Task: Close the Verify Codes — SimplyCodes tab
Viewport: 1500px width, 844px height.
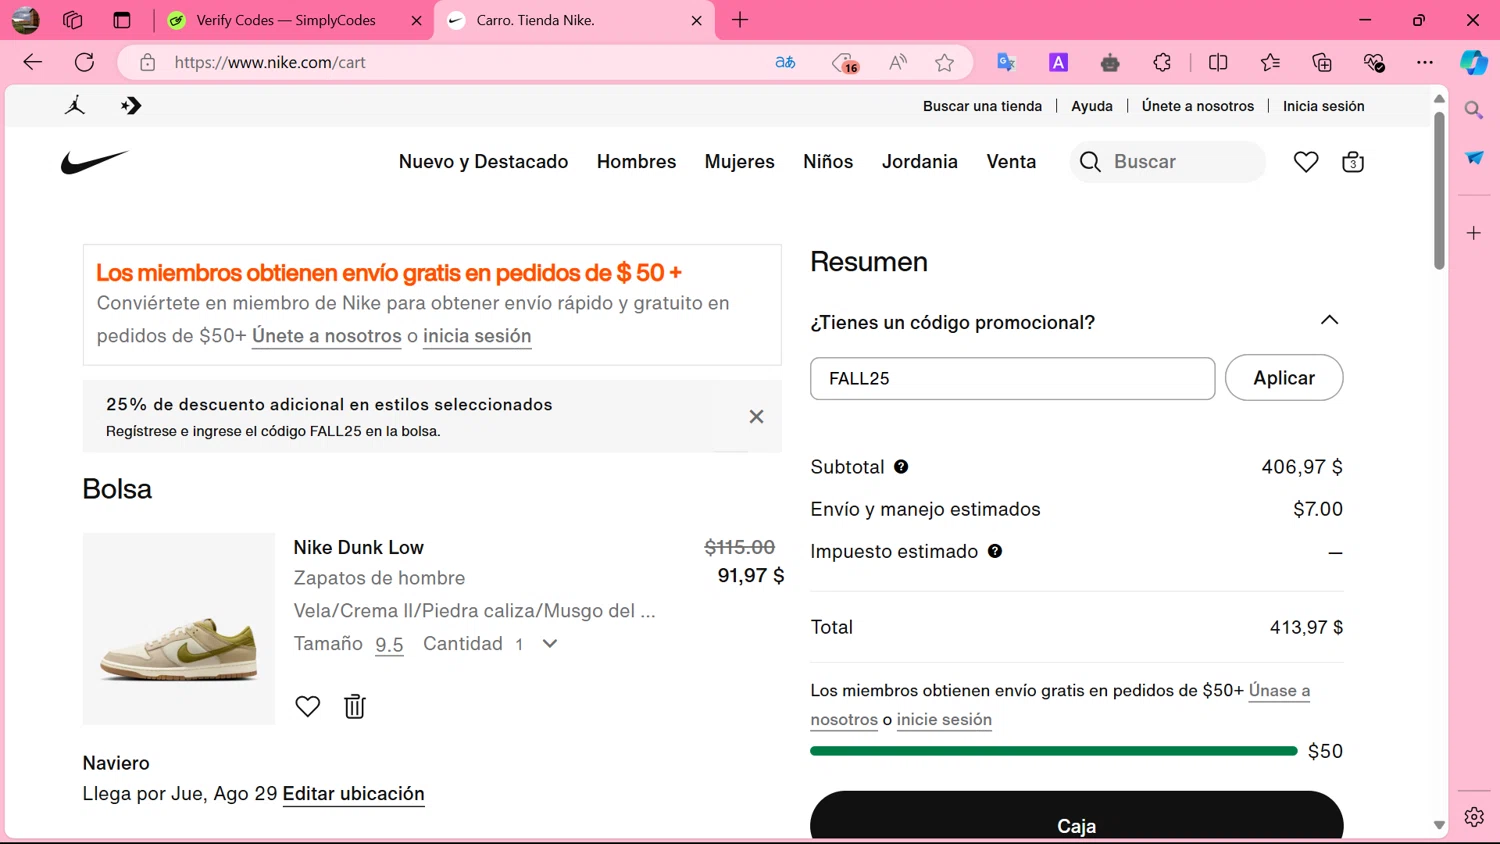Action: (417, 20)
